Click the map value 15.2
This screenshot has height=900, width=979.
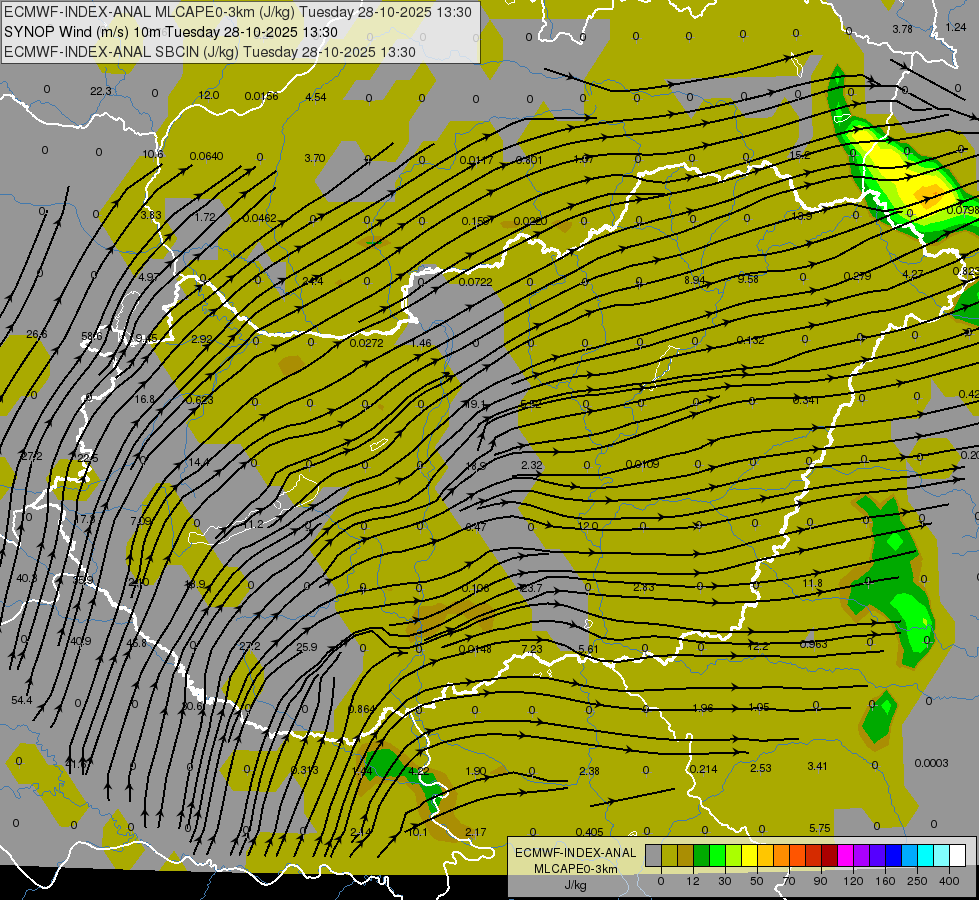pos(800,155)
